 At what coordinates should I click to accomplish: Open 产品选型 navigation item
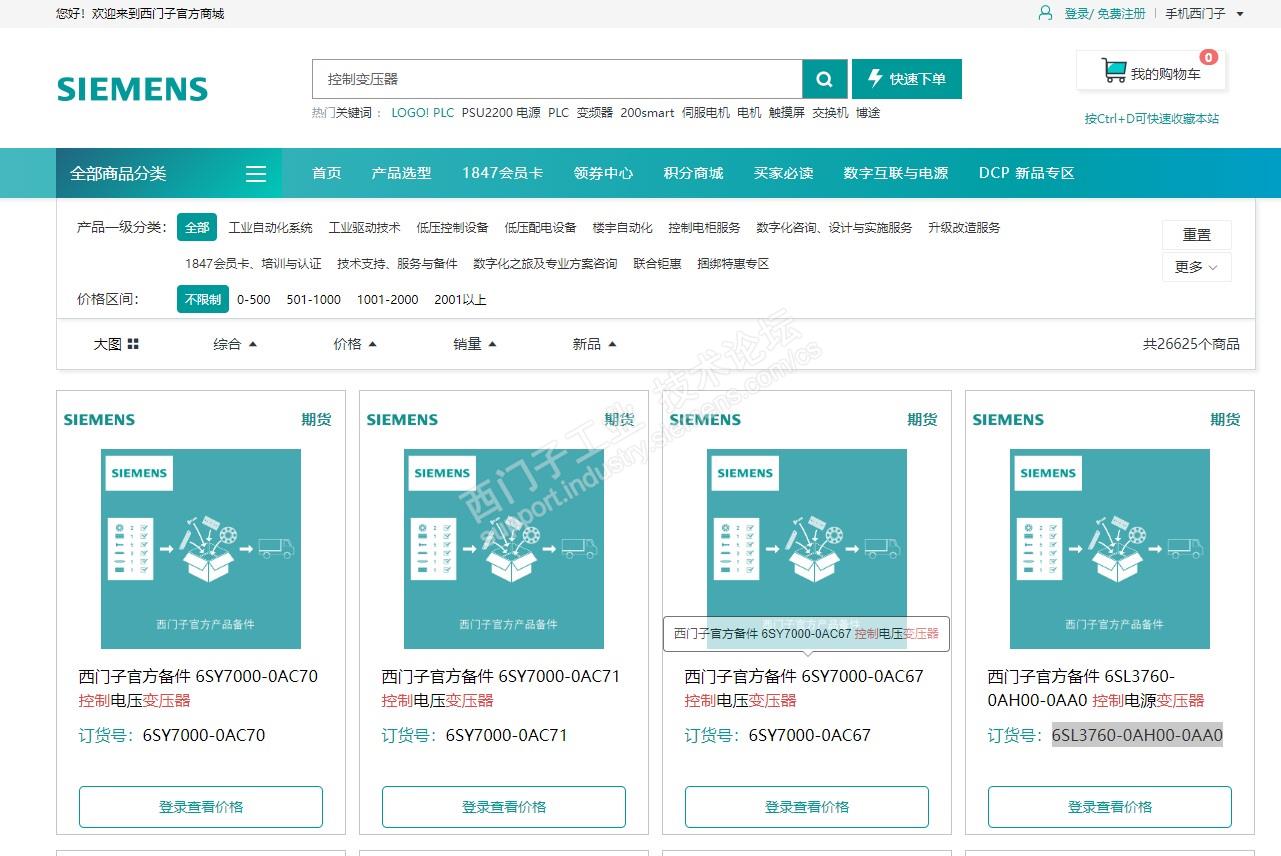click(402, 173)
